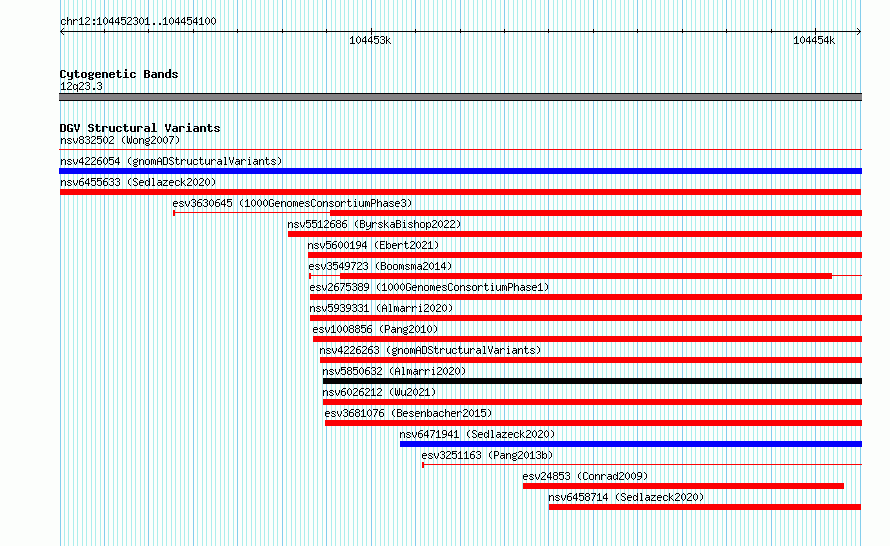Click the nsv832502 (Wong2007) variant label

click(x=120, y=140)
